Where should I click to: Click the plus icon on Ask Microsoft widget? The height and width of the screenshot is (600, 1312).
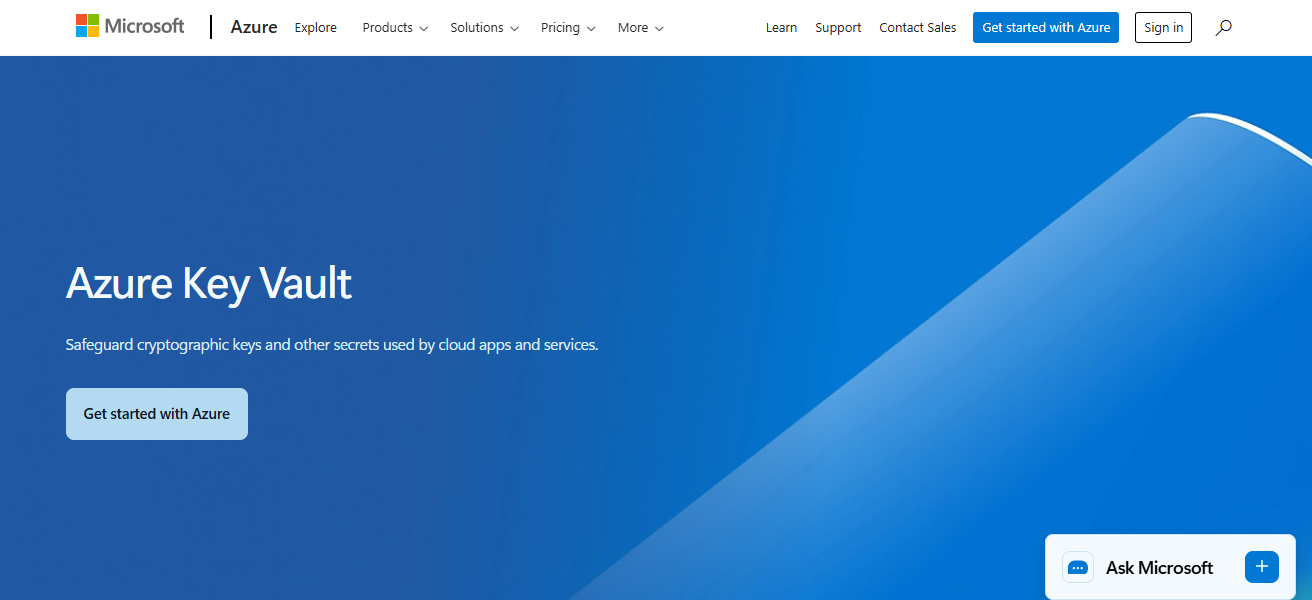(x=1261, y=567)
